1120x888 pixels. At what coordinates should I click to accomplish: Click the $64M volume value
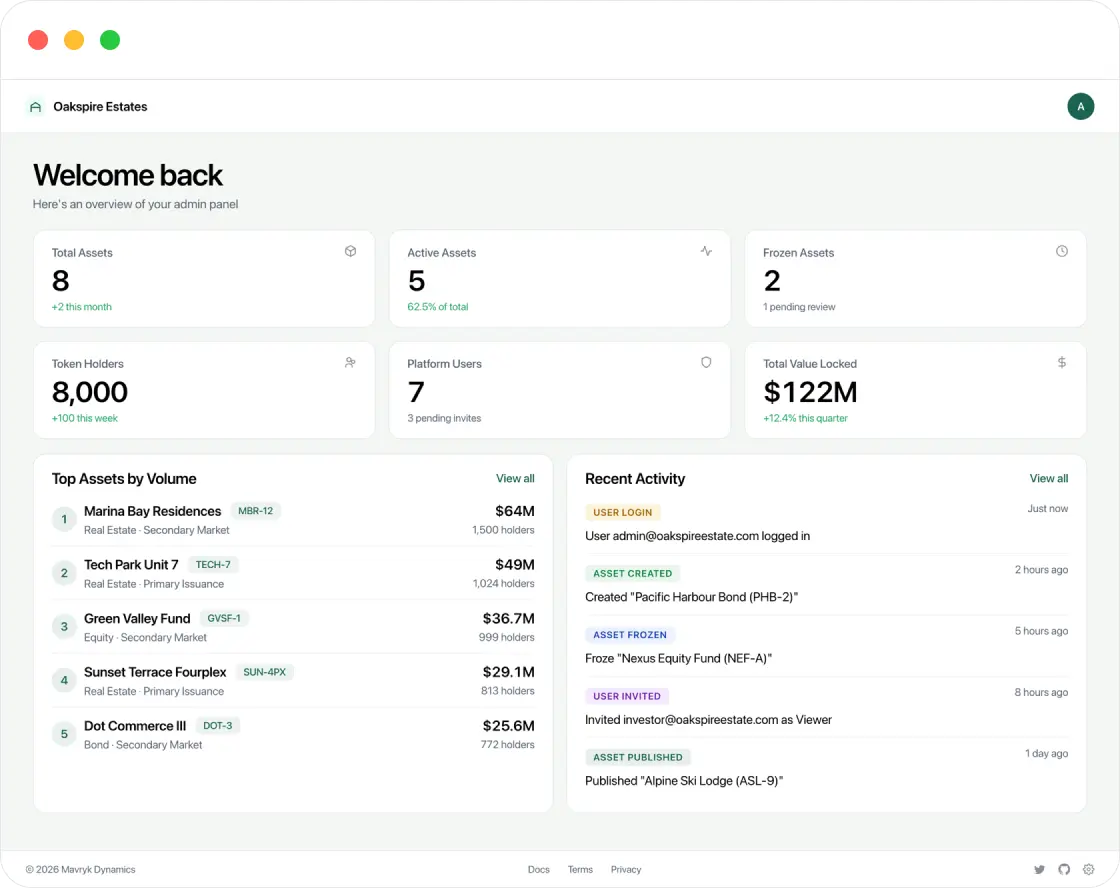pyautogui.click(x=514, y=511)
